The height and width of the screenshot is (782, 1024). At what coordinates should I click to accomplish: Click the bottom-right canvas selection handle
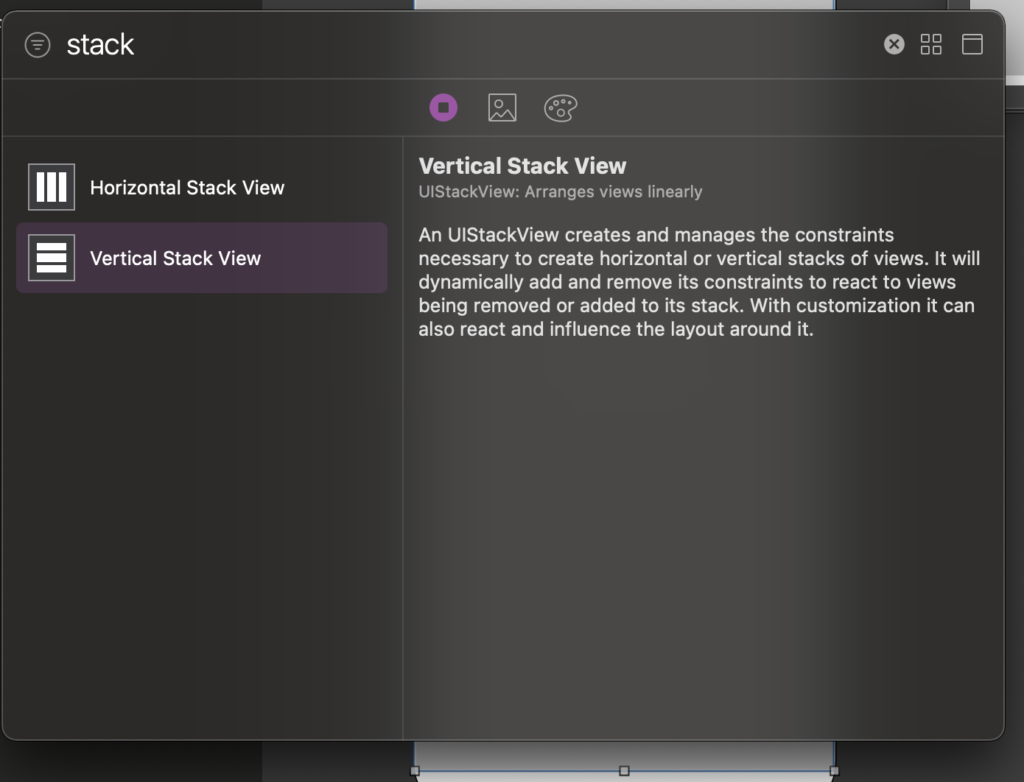click(834, 771)
